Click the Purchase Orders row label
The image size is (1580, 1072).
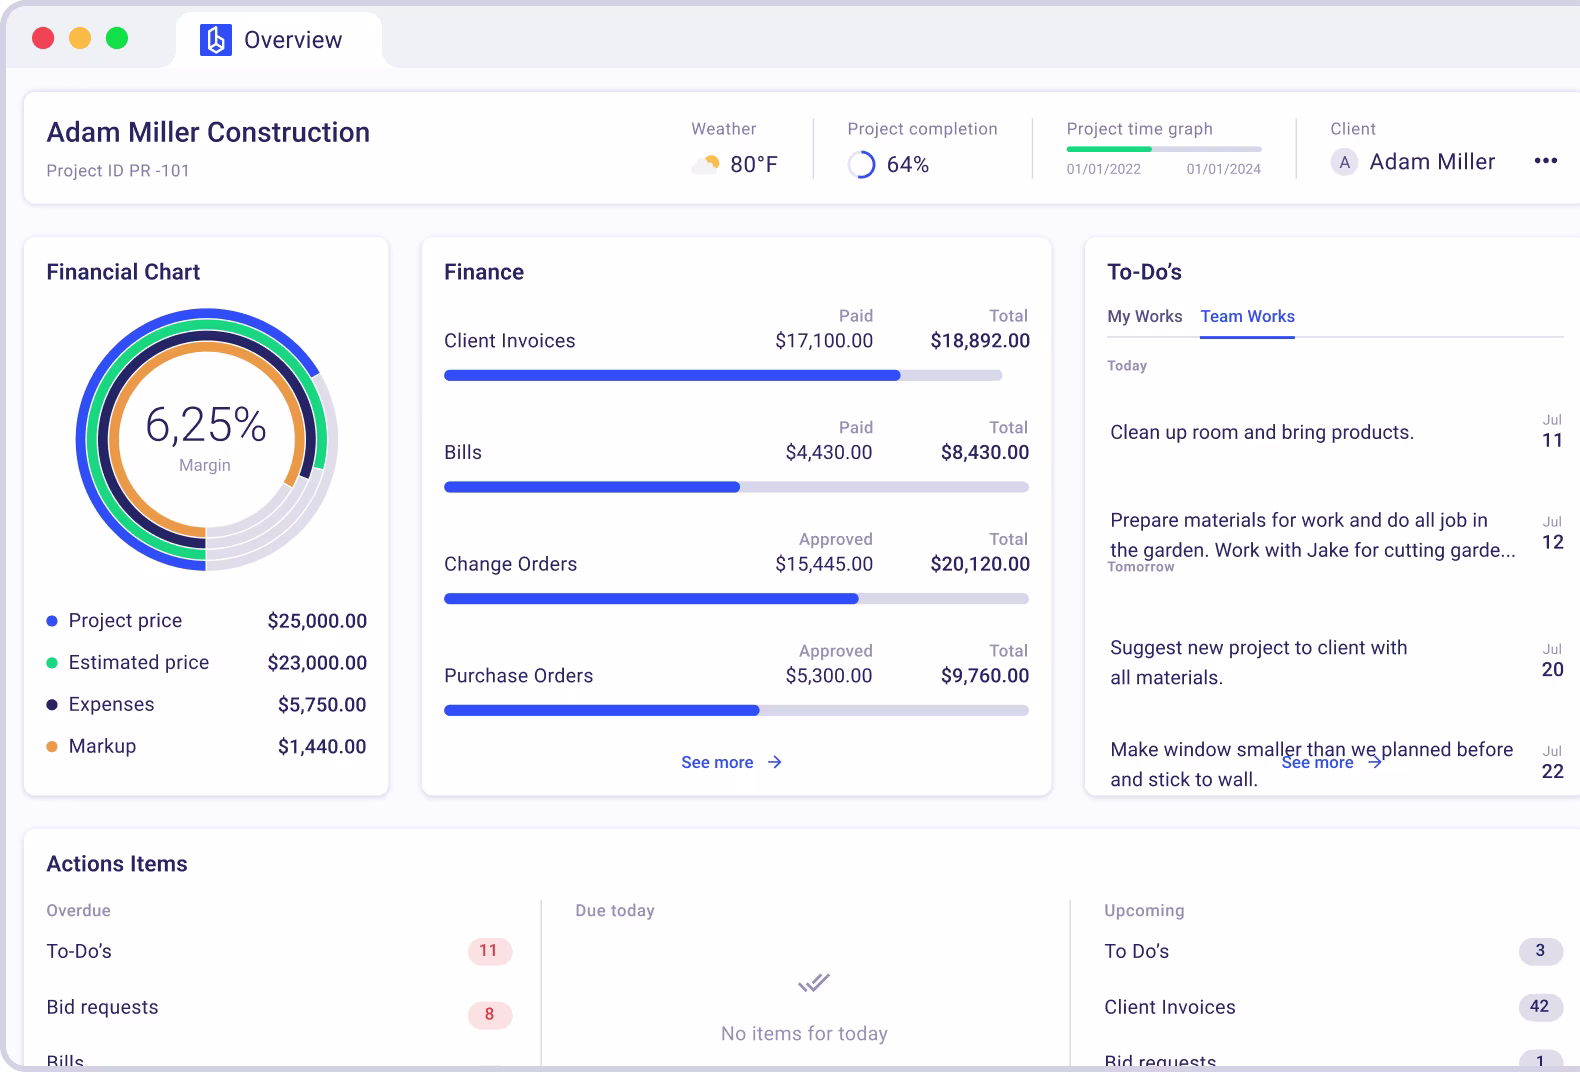pyautogui.click(x=518, y=676)
